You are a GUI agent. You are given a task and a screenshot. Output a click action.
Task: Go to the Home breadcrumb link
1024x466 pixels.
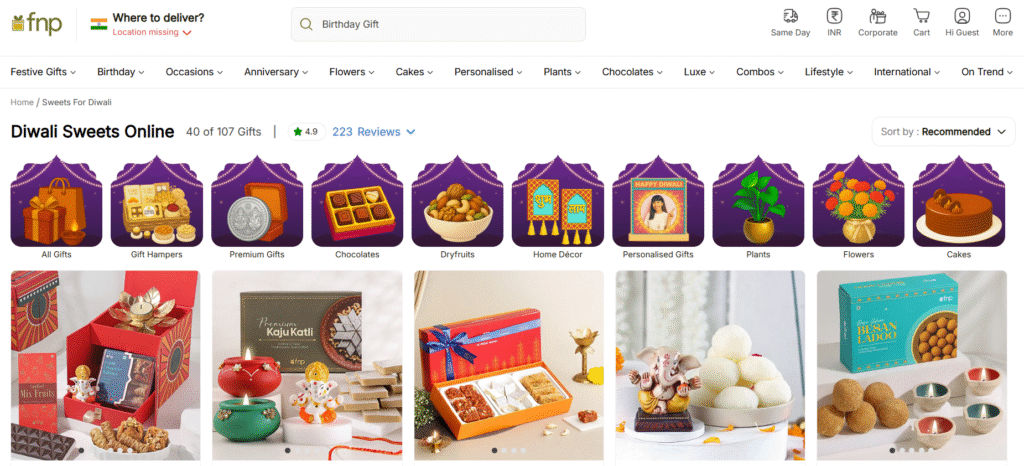pos(22,102)
